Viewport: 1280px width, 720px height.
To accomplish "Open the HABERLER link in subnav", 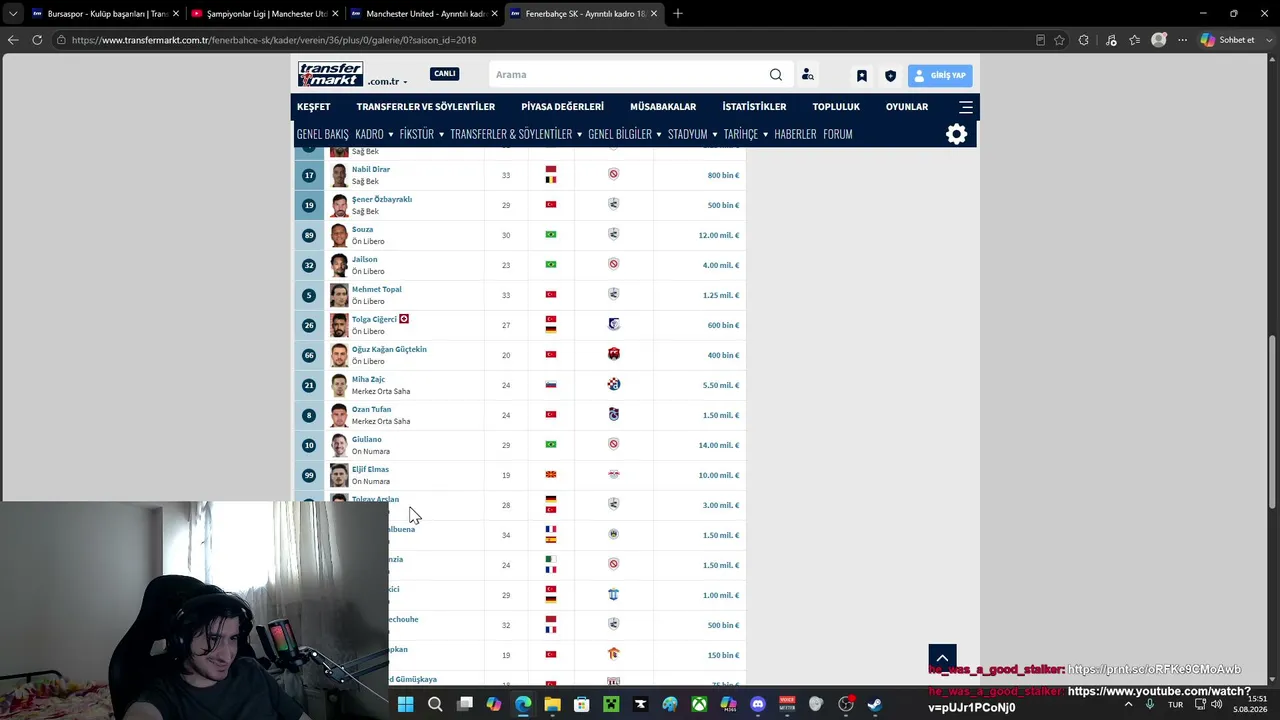I will click(795, 134).
